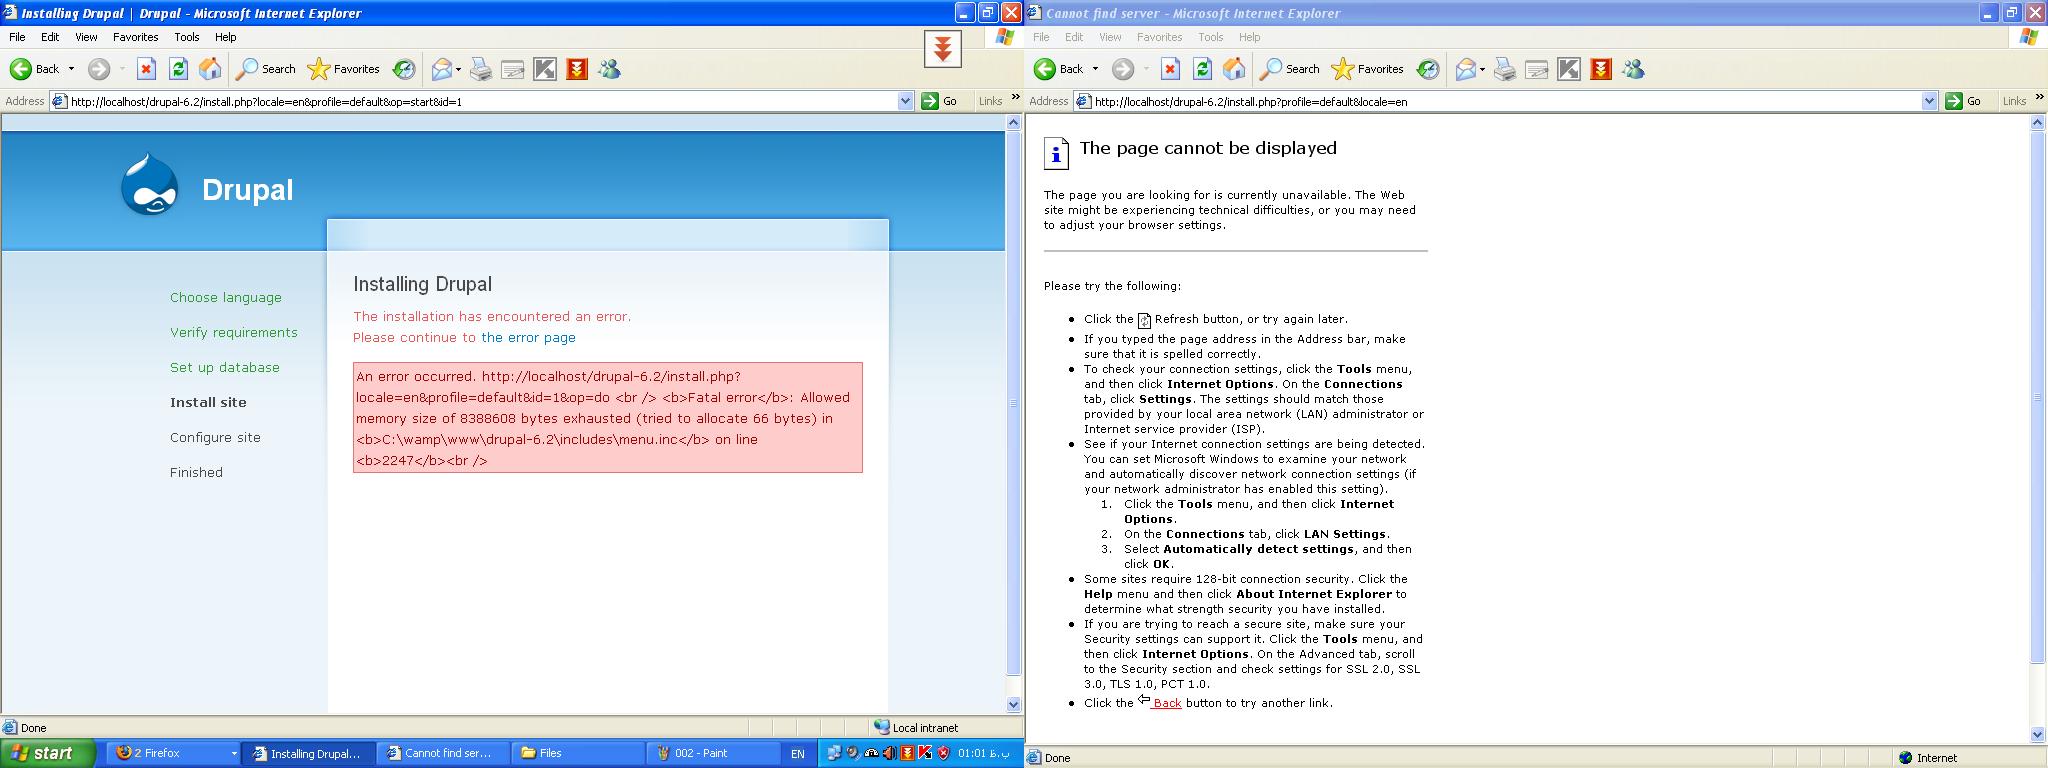Expand Mail dropdown arrow in the Installing Drupal window
Screen dimensions: 2048x768
tap(458, 69)
